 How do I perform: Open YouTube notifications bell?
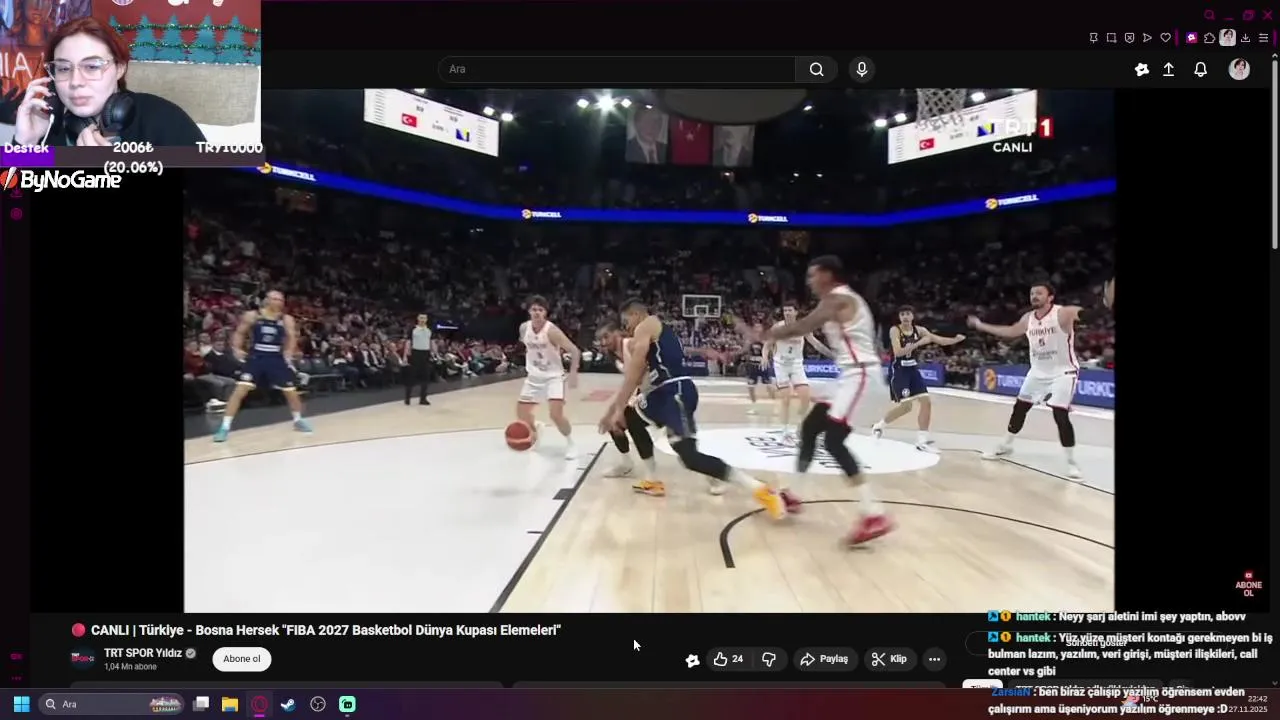1201,69
